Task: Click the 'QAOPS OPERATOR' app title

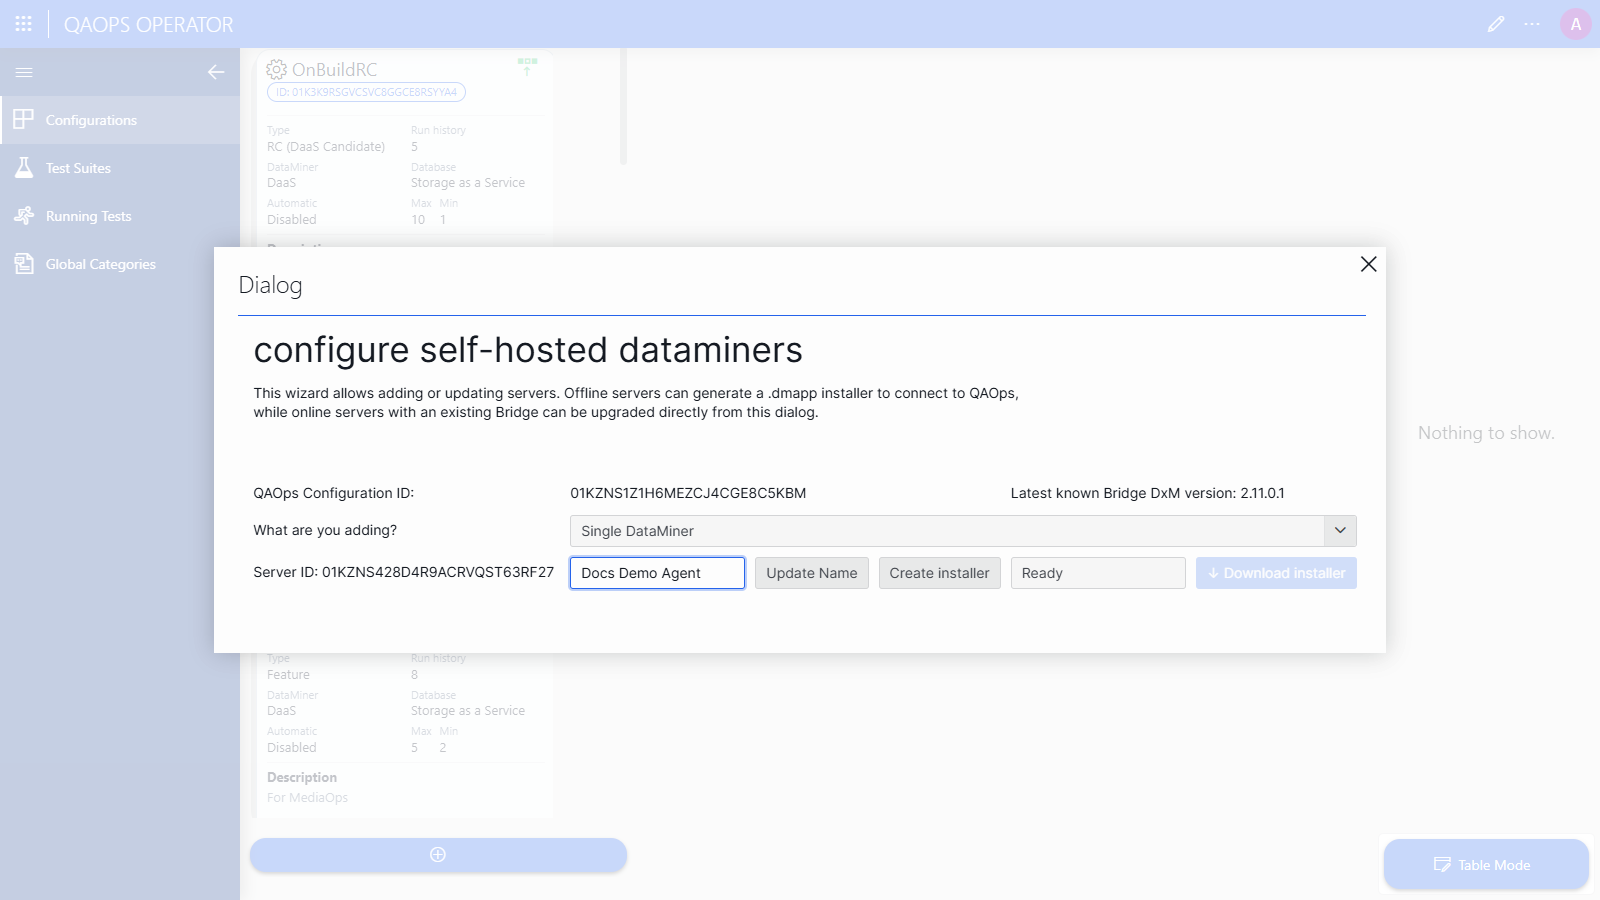Action: [x=149, y=25]
